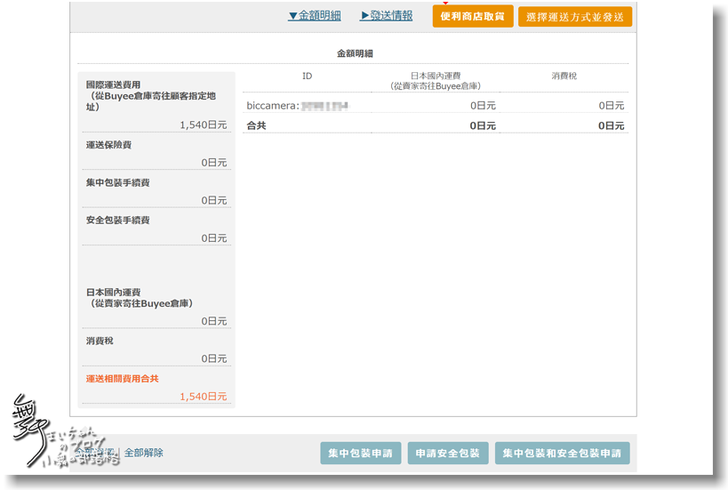Click the ID column header
This screenshot has width=728, height=490.
click(x=307, y=76)
